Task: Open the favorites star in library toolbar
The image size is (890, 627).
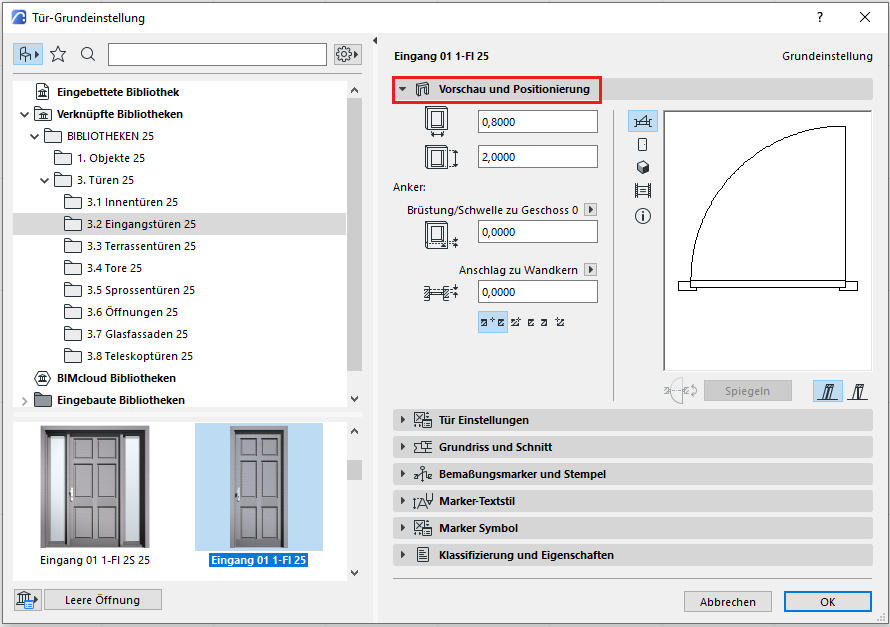Action: [x=58, y=54]
